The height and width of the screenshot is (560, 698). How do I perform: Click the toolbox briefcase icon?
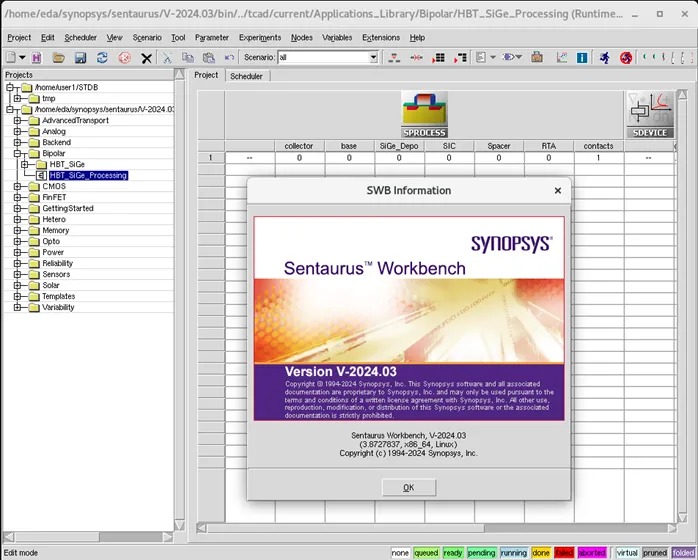tap(537, 57)
